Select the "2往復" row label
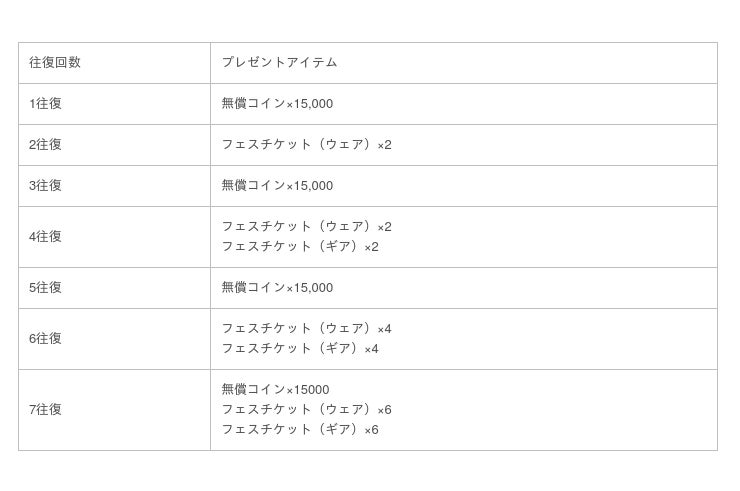Image resolution: width=740 pixels, height=491 pixels. [x=46, y=145]
